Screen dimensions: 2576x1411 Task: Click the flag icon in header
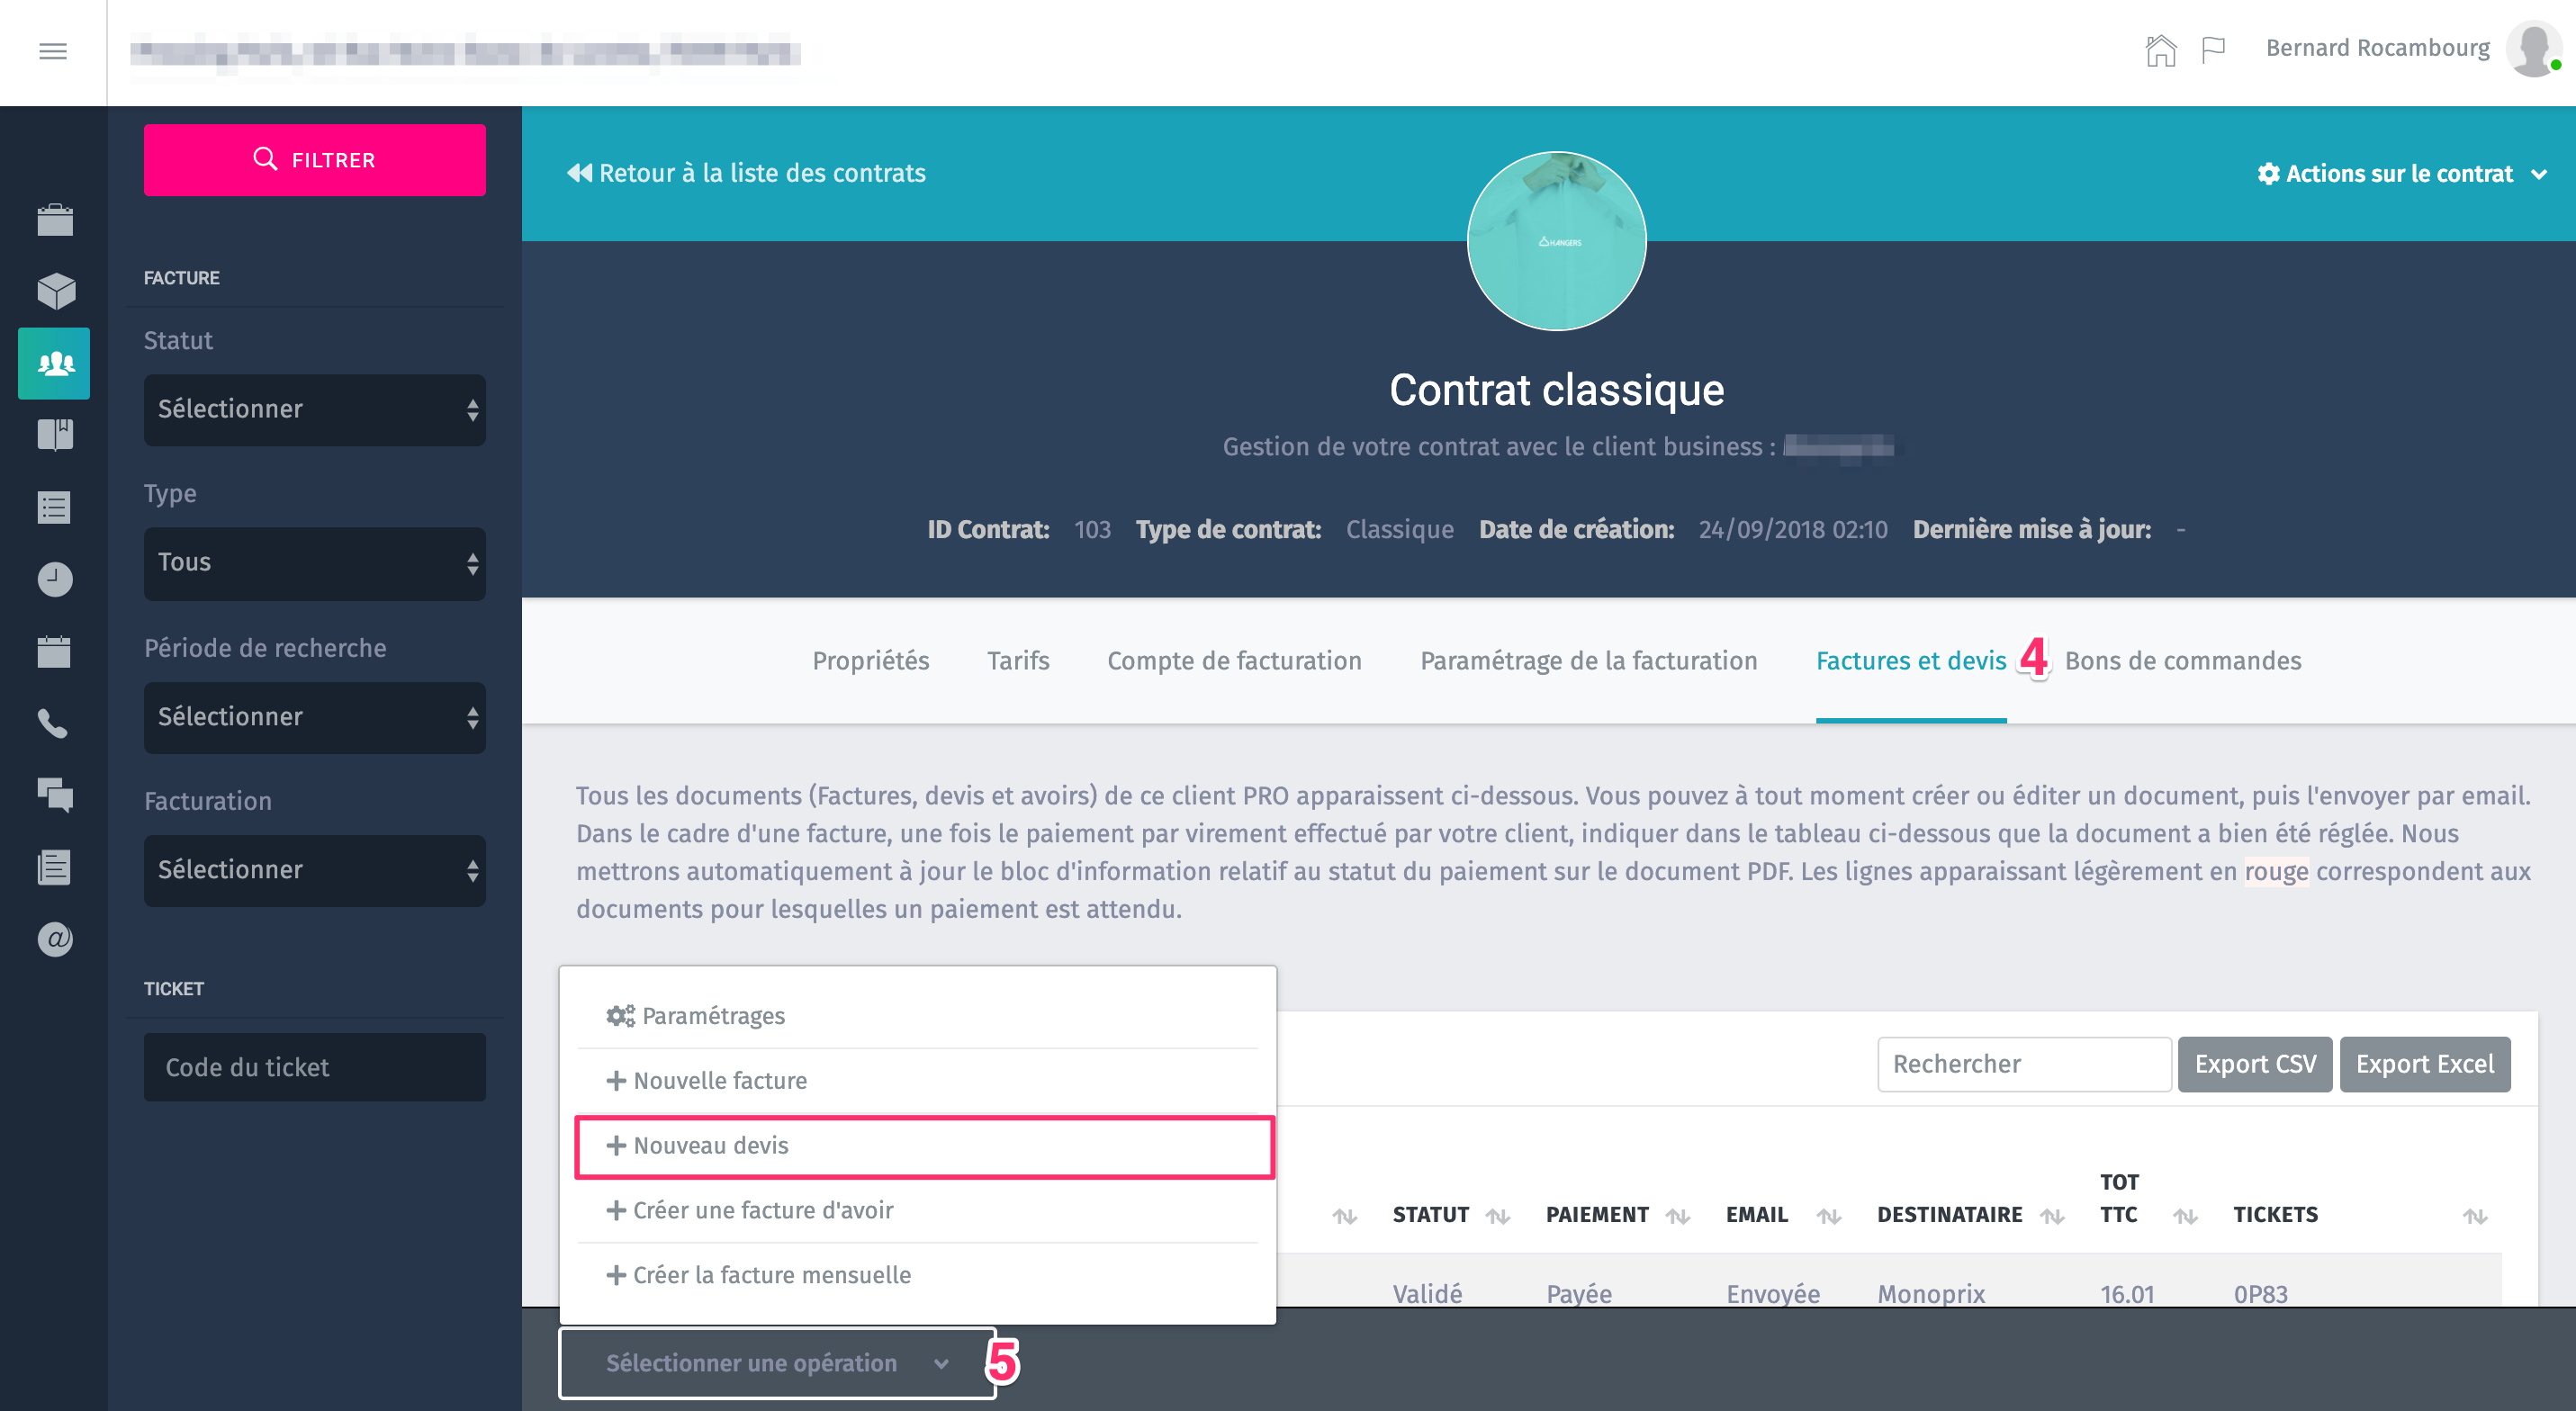(2213, 49)
